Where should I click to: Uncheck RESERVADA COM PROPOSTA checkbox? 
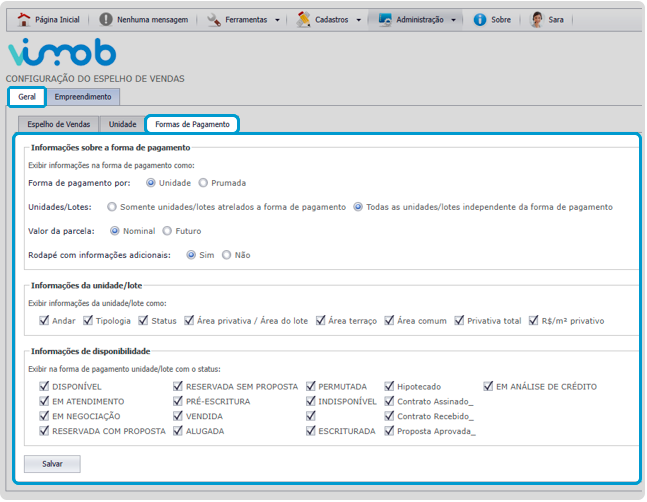pos(44,431)
